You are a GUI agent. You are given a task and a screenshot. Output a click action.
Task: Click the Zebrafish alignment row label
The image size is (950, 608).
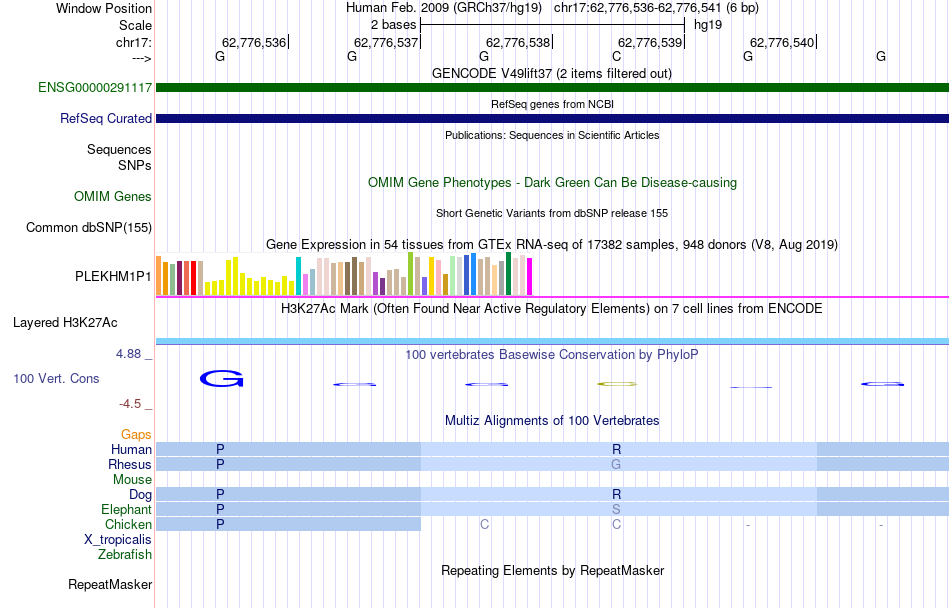point(125,554)
